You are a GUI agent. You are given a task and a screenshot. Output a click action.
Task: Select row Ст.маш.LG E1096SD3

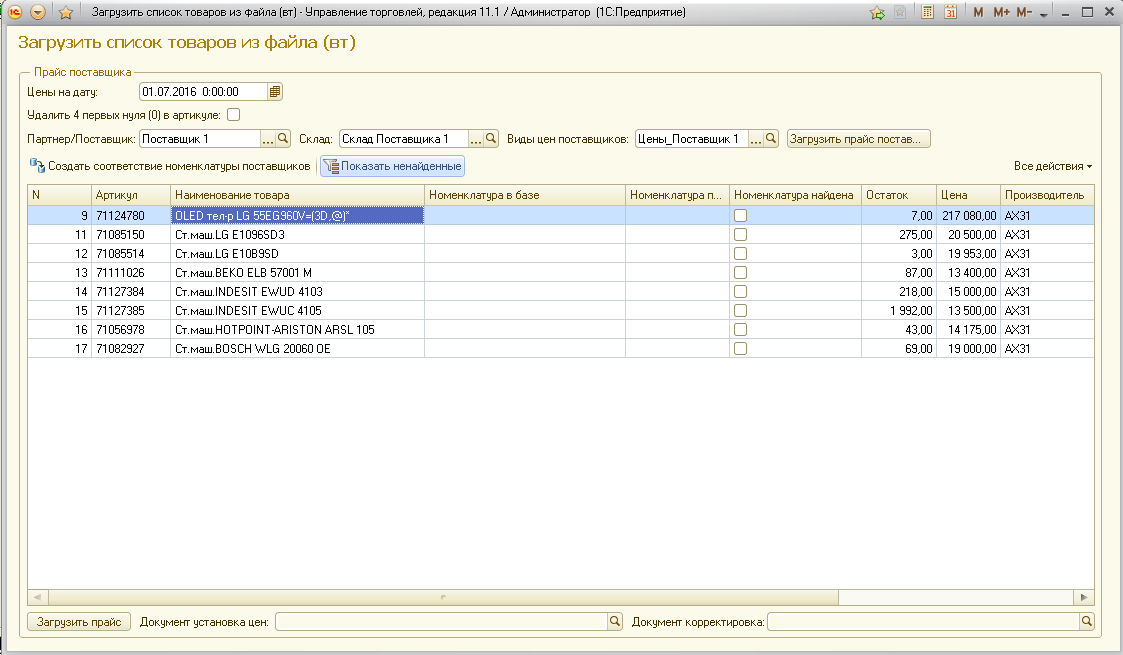pyautogui.click(x=561, y=235)
